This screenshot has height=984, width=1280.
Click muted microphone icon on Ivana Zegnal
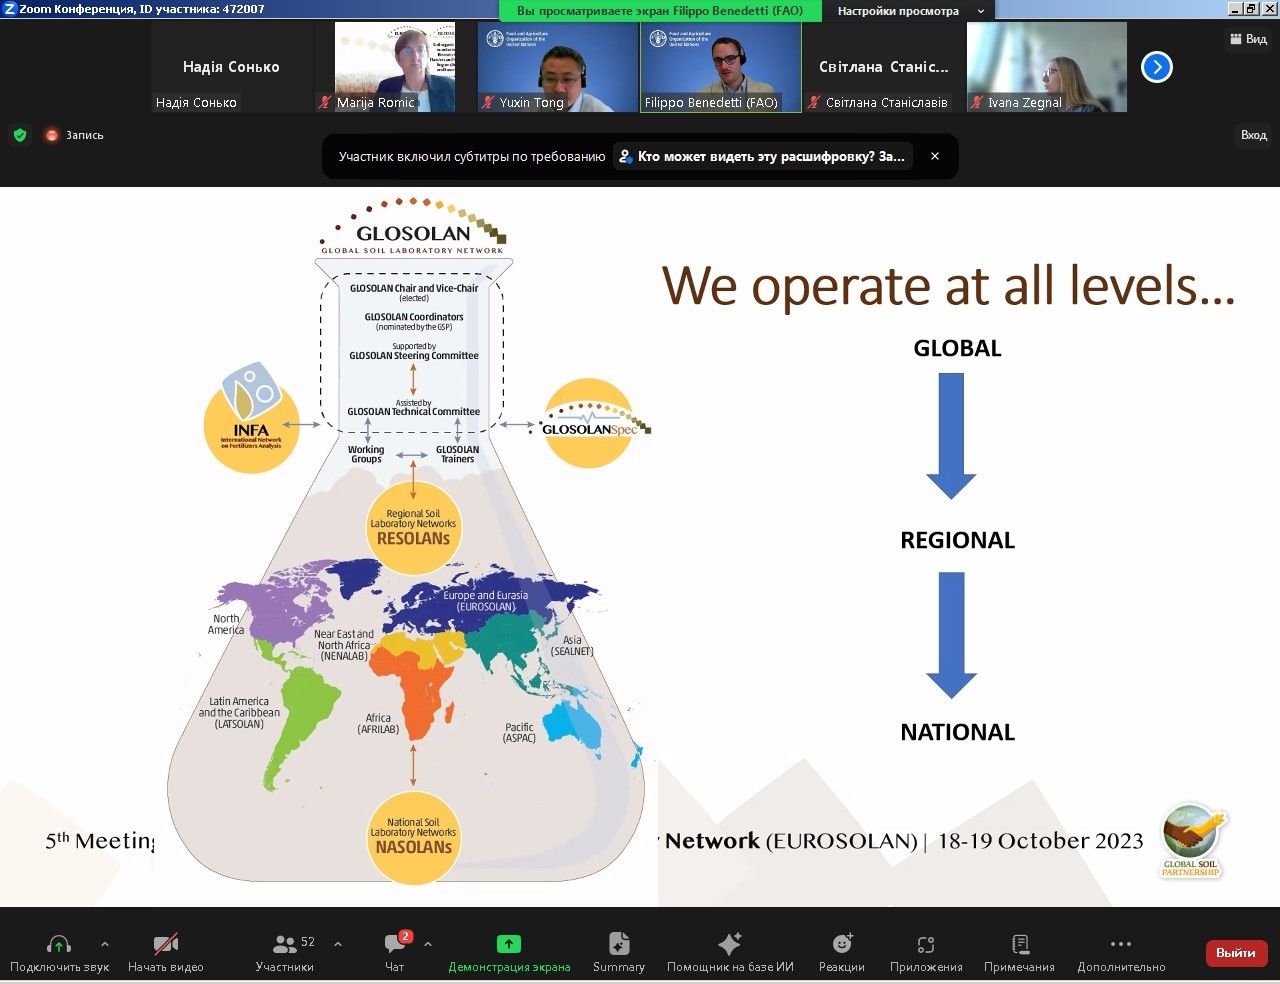(x=977, y=102)
